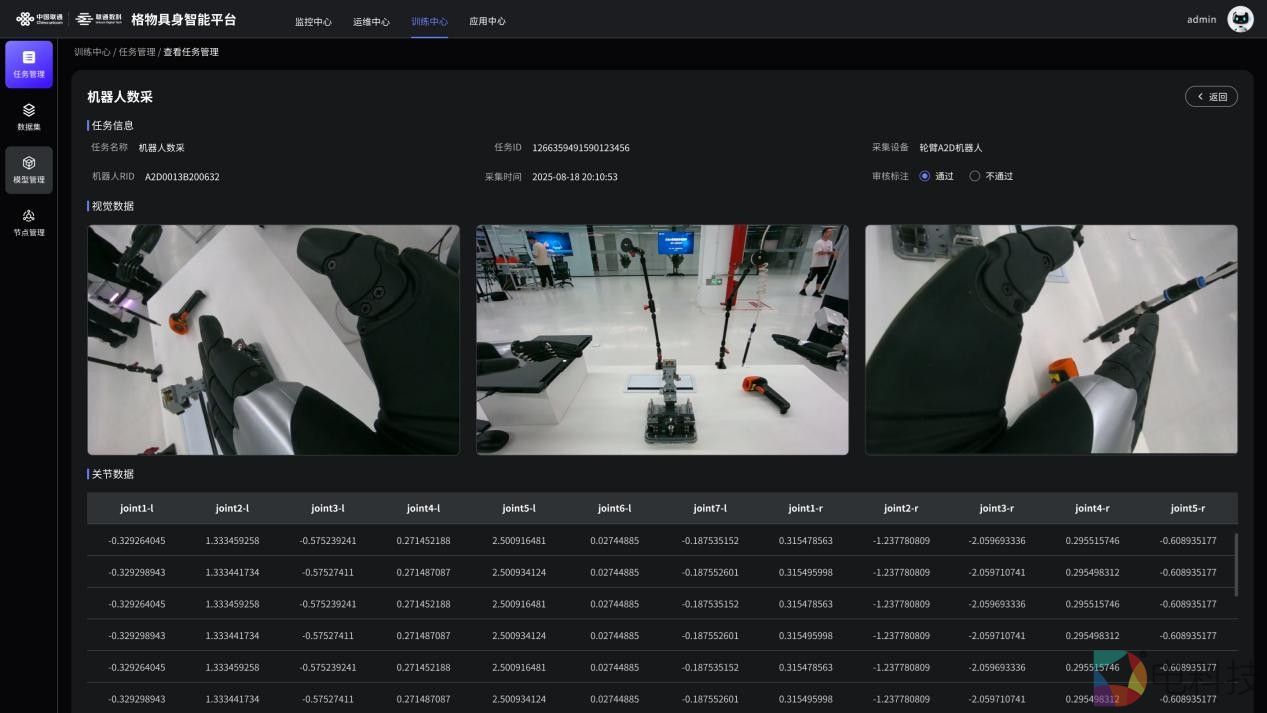Image resolution: width=1267 pixels, height=713 pixels.
Task: Open the 任务管理 sidebar icon
Action: (x=28, y=64)
